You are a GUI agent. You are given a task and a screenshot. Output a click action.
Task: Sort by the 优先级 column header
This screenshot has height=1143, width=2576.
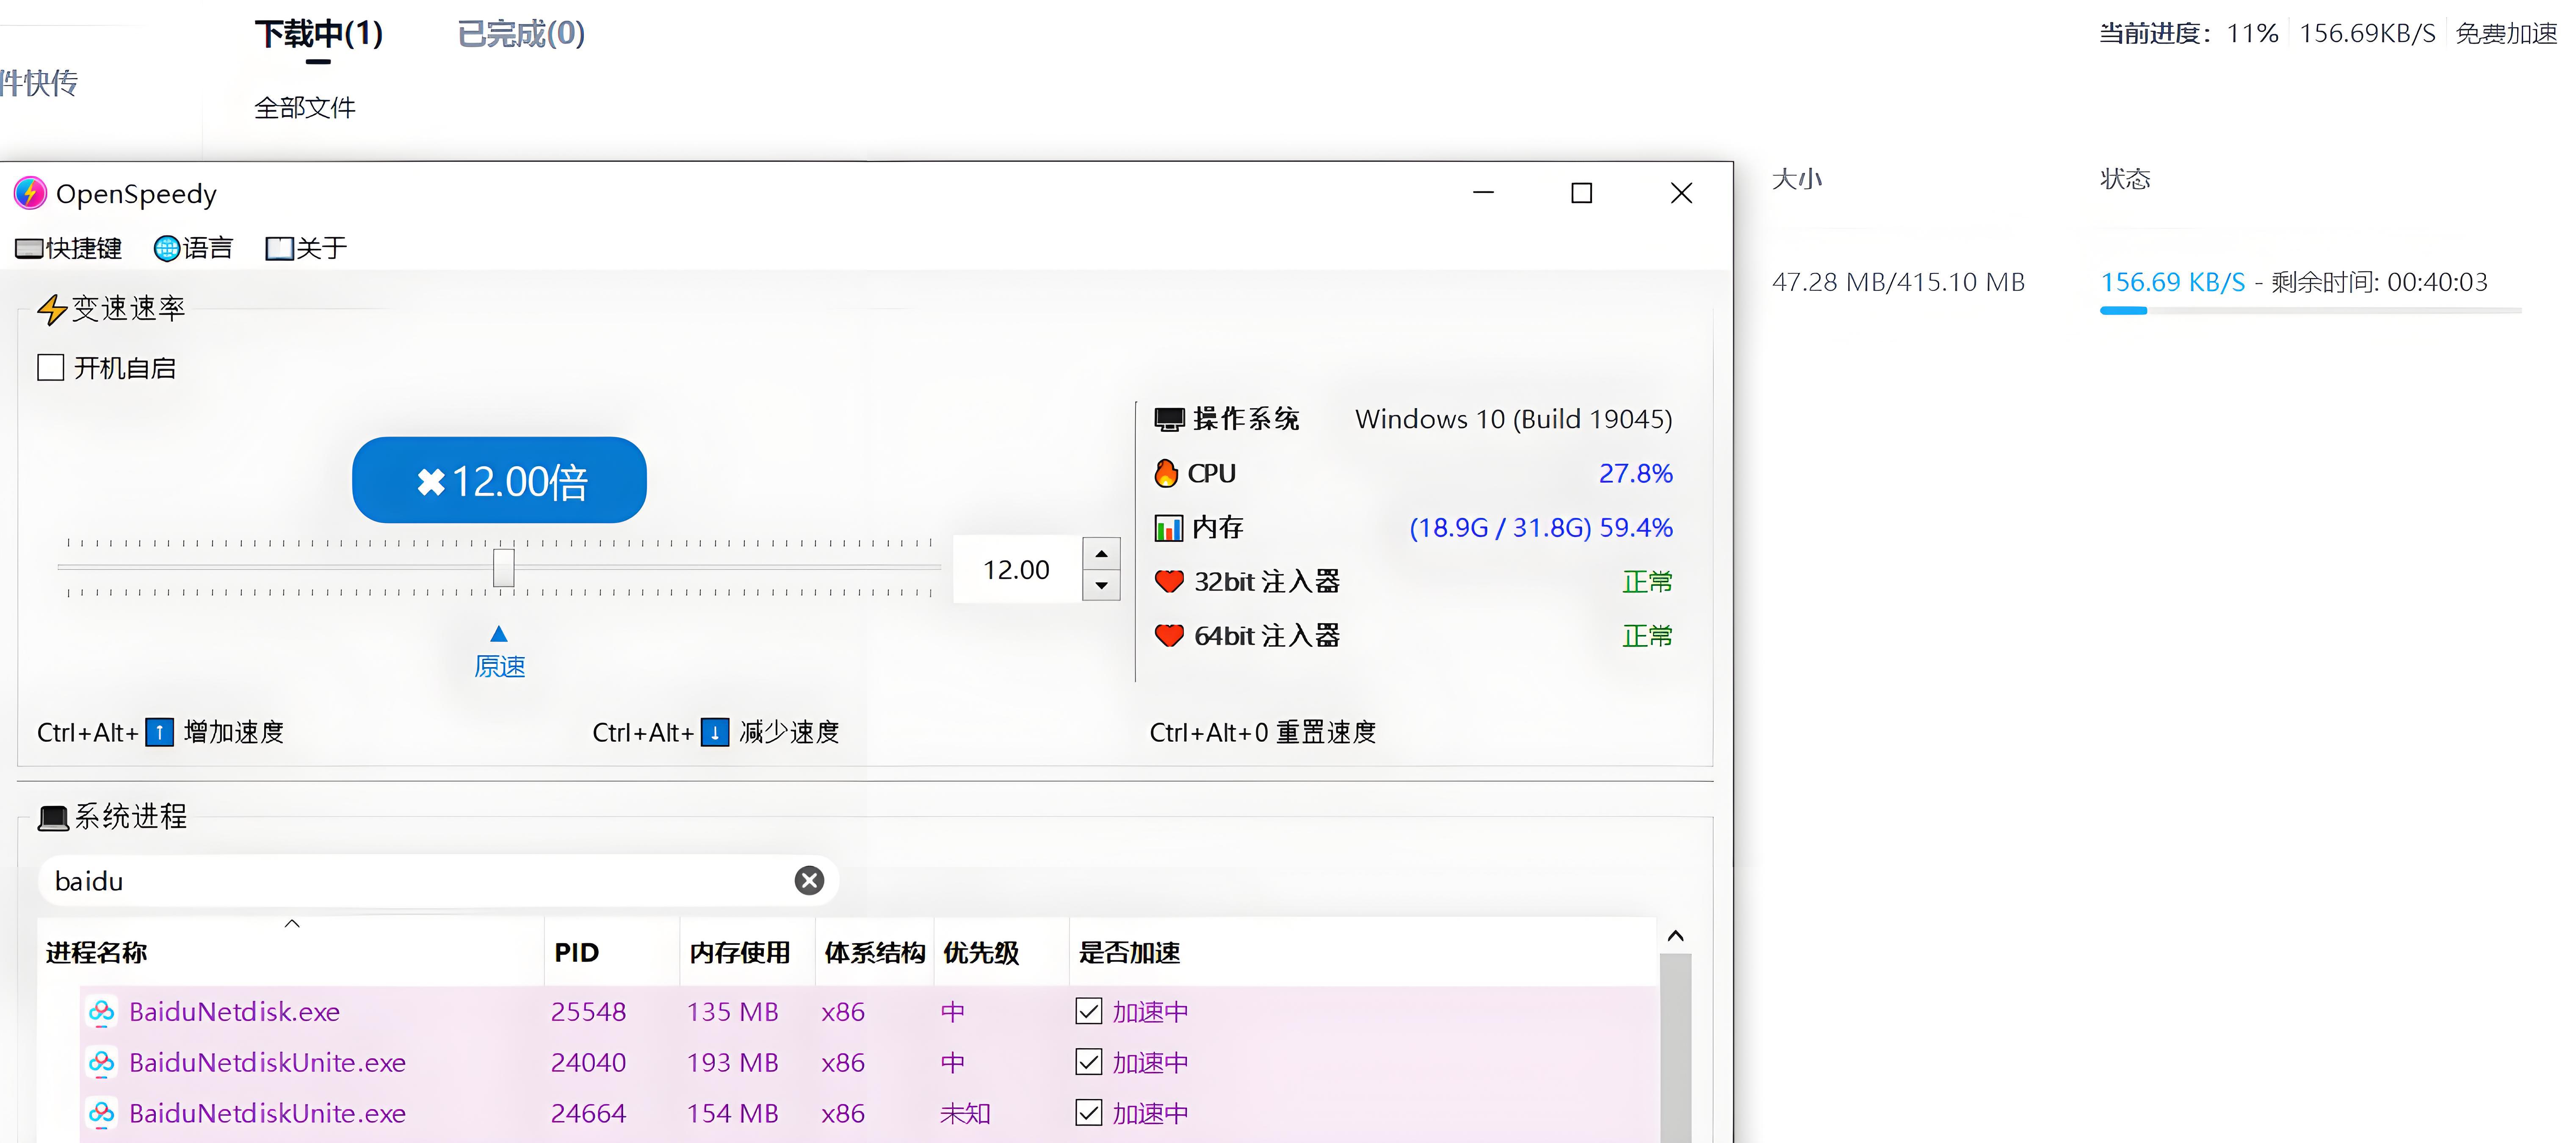pyautogui.click(x=1001, y=952)
